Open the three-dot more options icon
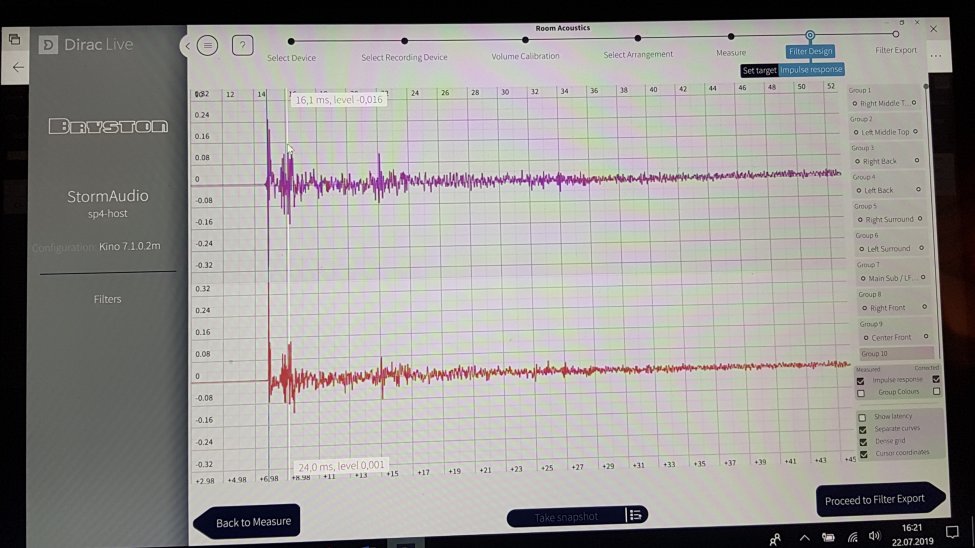The image size is (975, 548). 936,56
